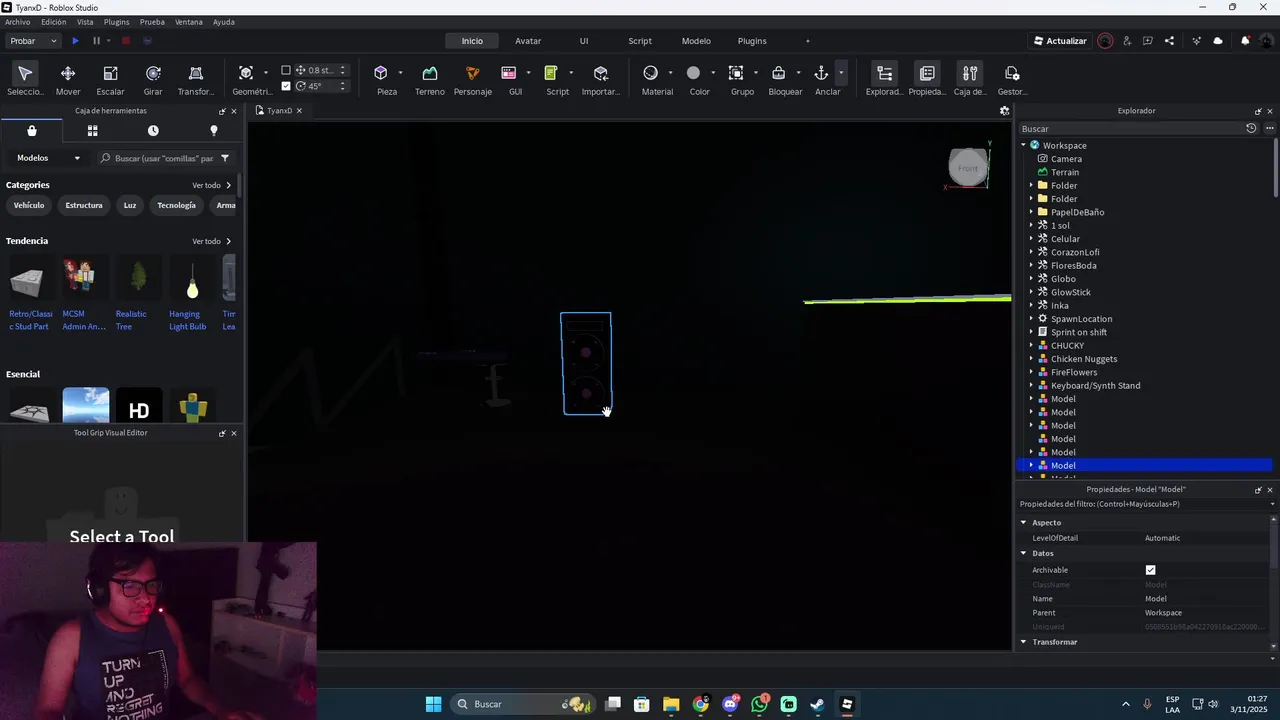The width and height of the screenshot is (1280, 720).
Task: Select the Tecnología category chip
Action: pyautogui.click(x=176, y=205)
